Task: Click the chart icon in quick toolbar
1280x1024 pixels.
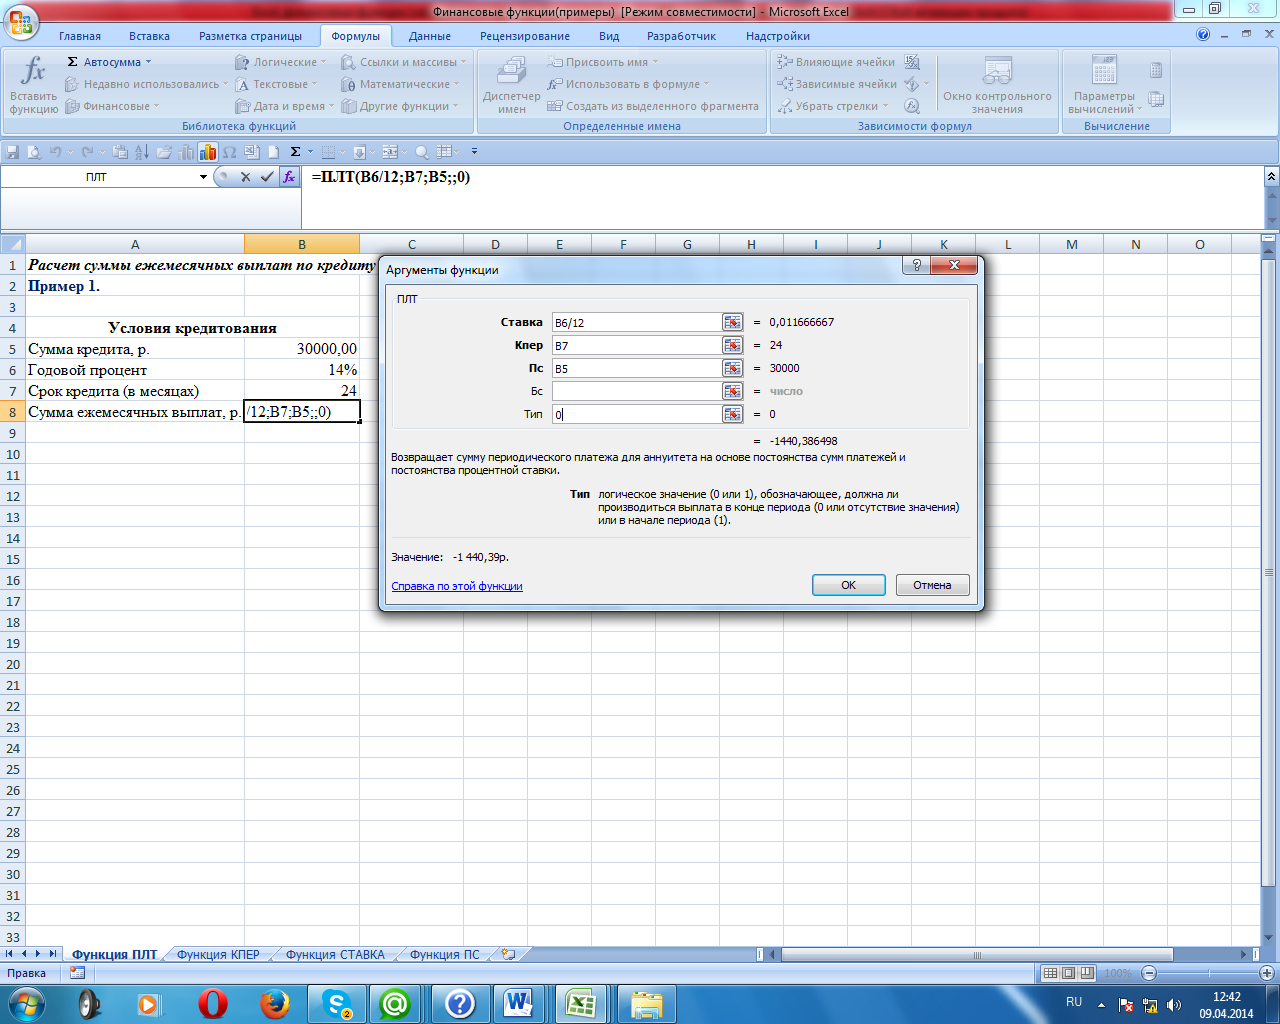Action: coord(208,152)
